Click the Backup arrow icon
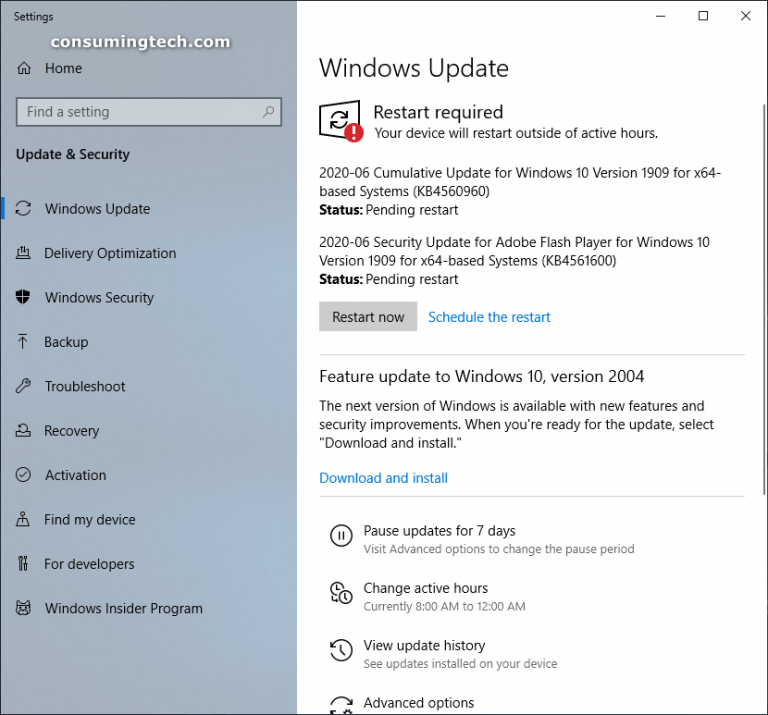Viewport: 768px width, 715px height. (23, 341)
